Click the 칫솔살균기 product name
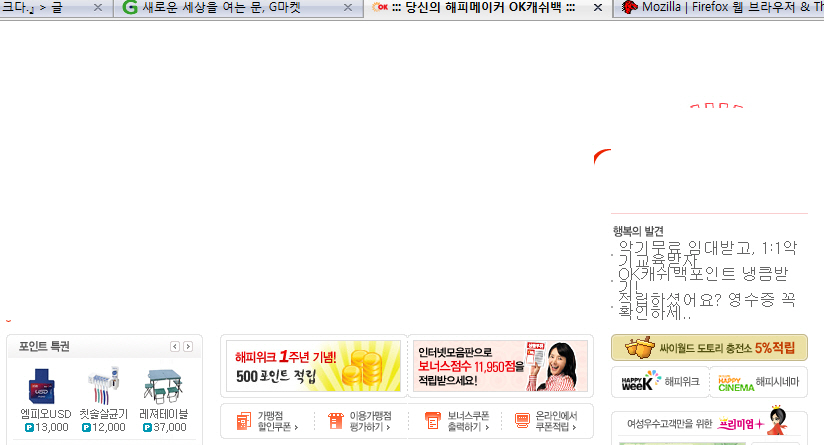824x445 pixels. (x=104, y=414)
